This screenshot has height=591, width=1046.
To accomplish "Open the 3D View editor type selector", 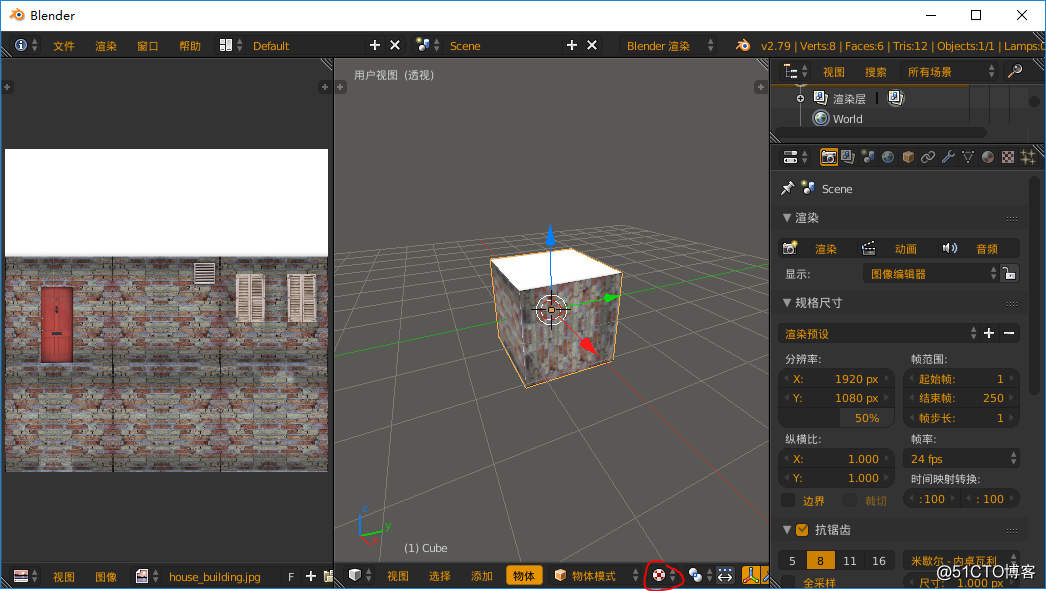I will (360, 576).
